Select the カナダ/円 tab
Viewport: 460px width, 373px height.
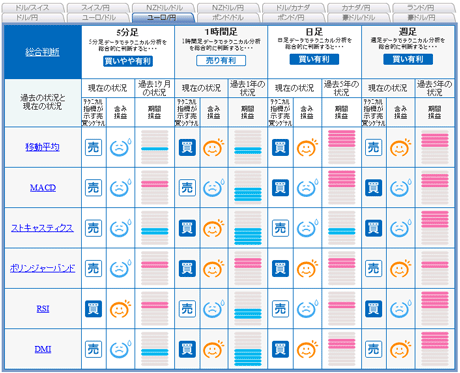[x=358, y=8]
